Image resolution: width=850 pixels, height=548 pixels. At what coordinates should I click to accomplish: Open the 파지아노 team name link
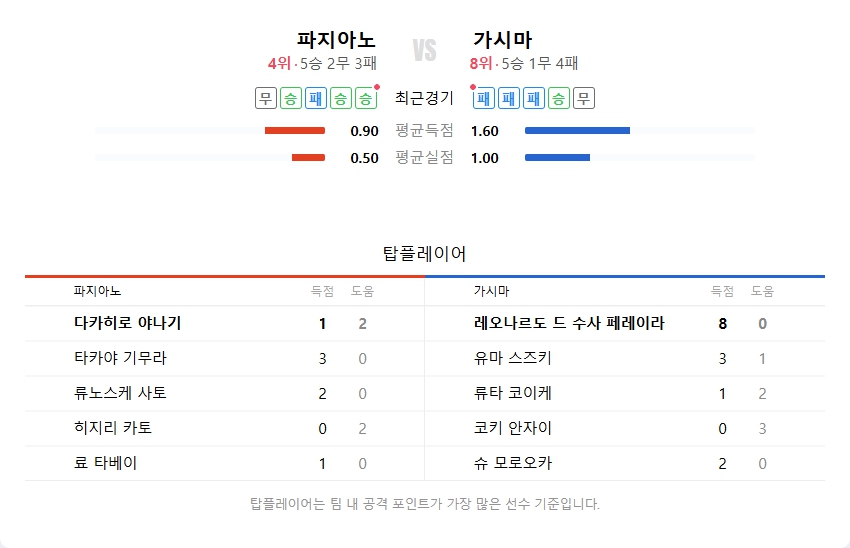click(x=336, y=40)
